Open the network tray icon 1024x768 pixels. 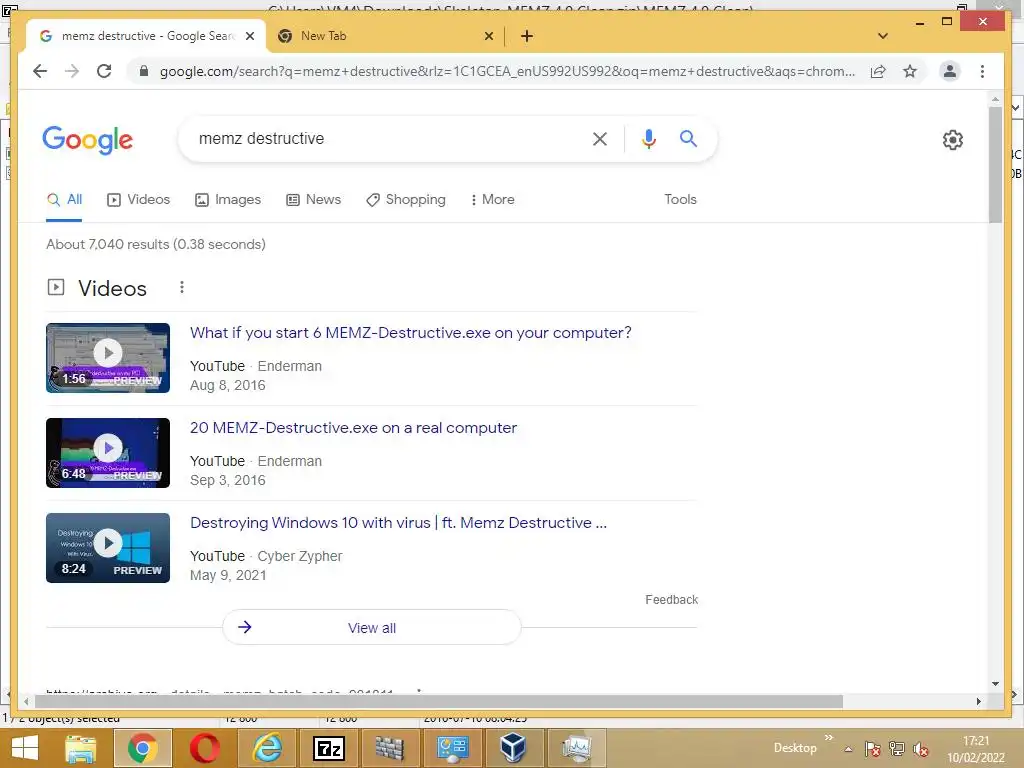pyautogui.click(x=897, y=749)
